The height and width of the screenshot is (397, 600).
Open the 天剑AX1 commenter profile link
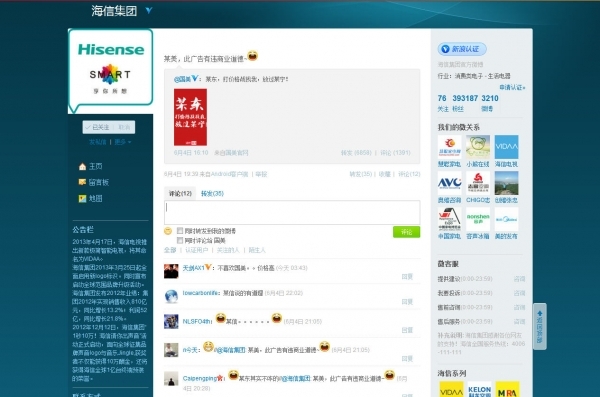(193, 268)
